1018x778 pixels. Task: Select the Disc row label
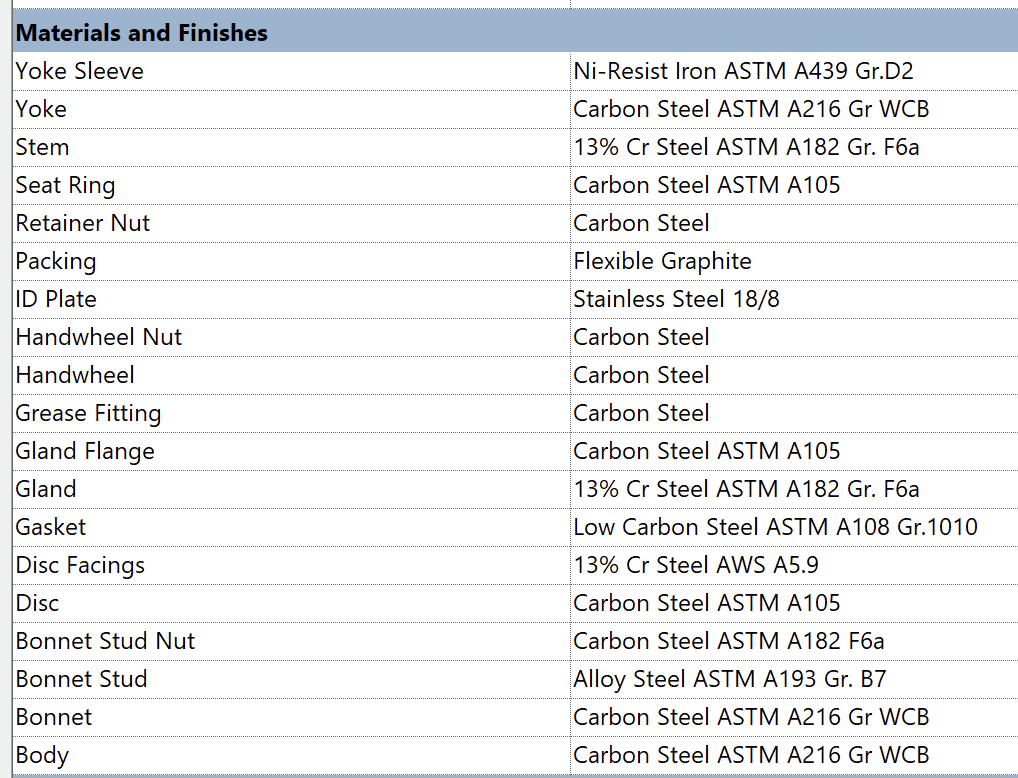tap(36, 603)
